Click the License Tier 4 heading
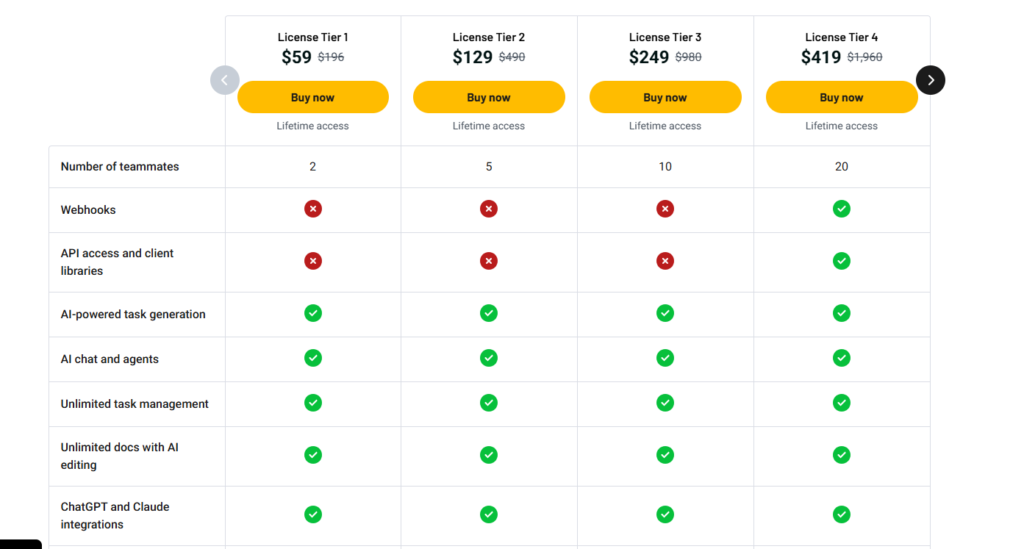1024x549 pixels. coord(841,37)
